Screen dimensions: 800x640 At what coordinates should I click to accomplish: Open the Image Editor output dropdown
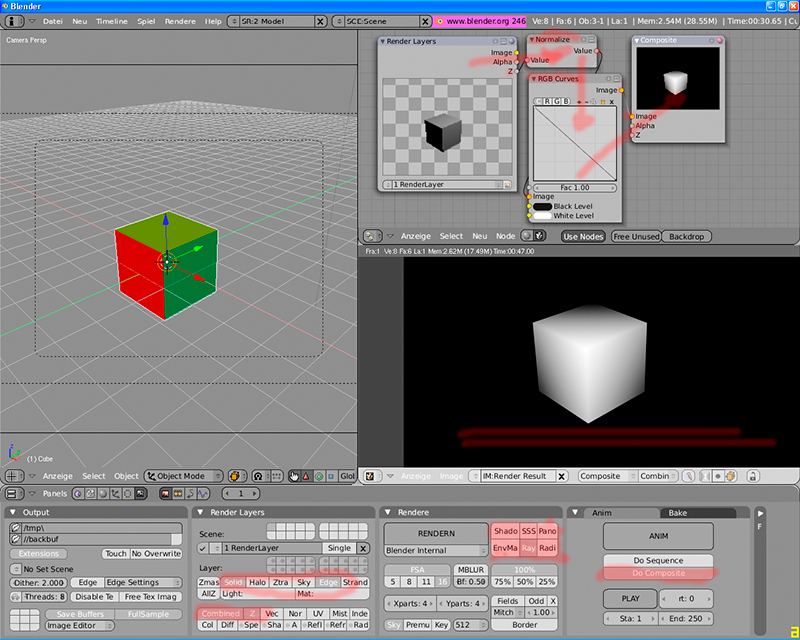80,625
